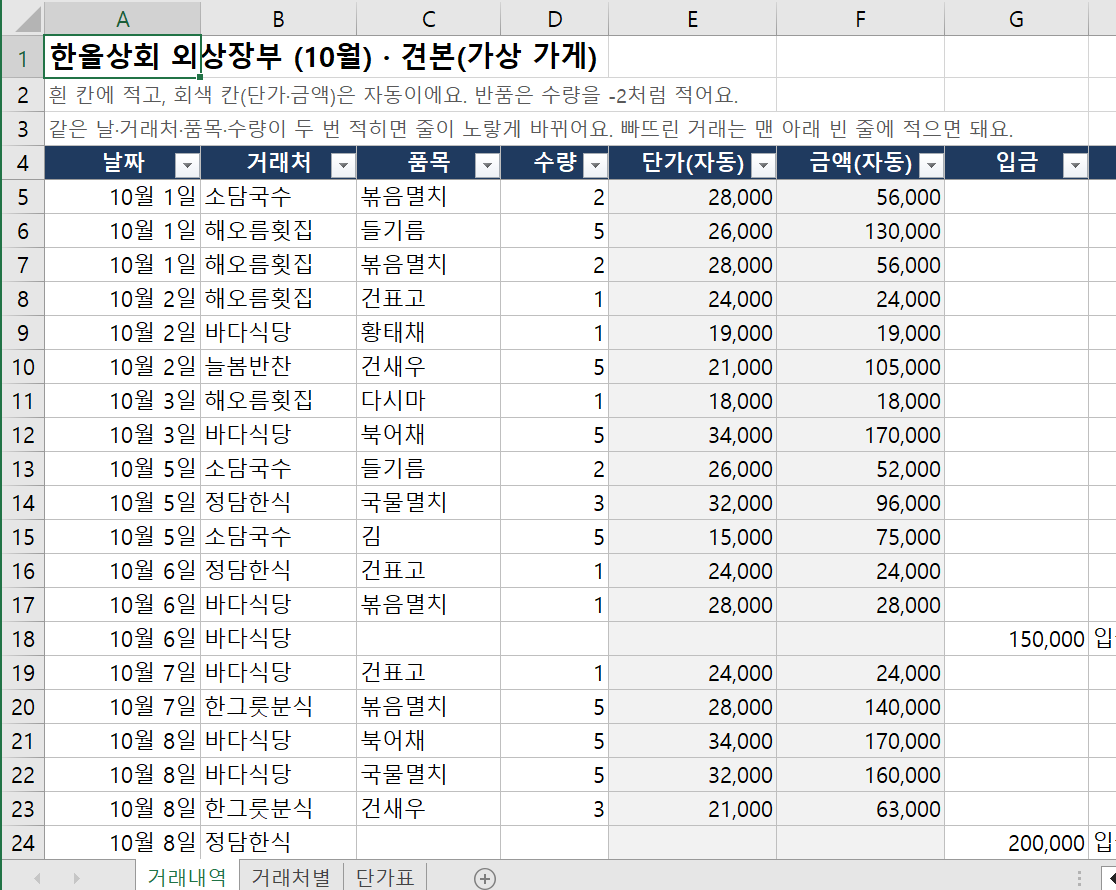This screenshot has width=1116, height=890.
Task: Select 볶음멸치 cell in row 17
Action: [x=428, y=604]
